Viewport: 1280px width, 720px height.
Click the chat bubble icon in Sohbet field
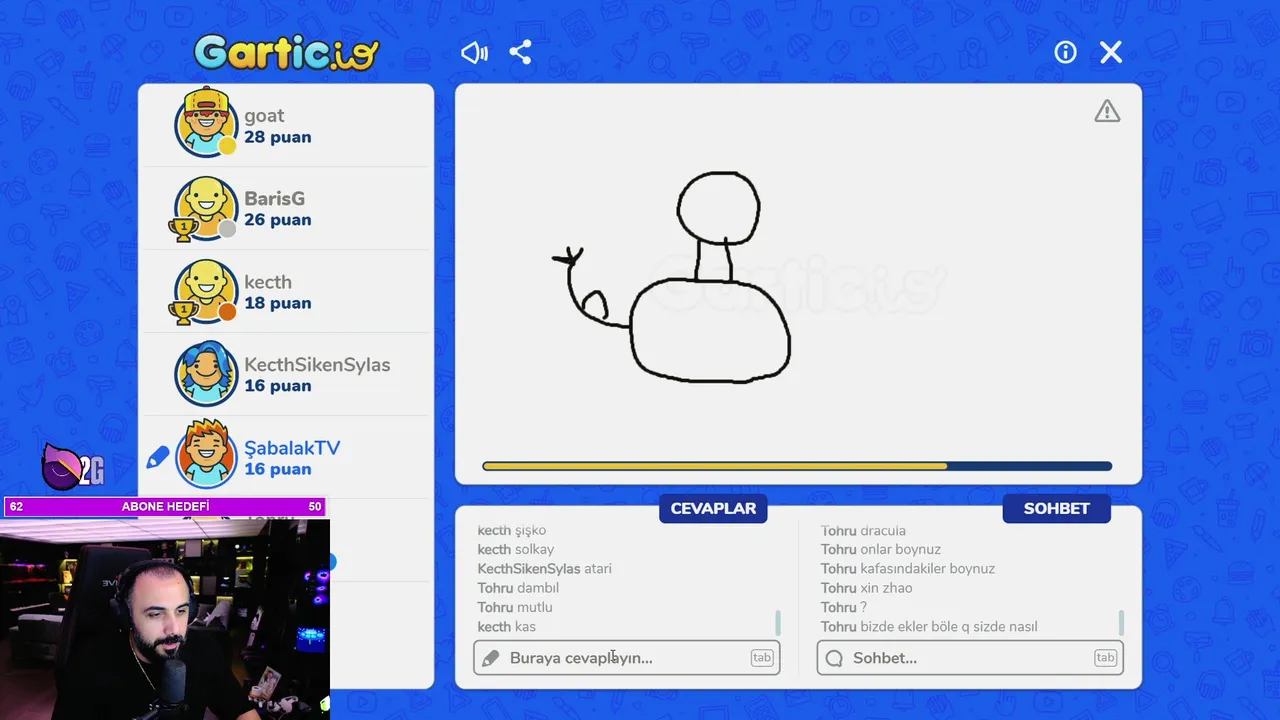(834, 658)
